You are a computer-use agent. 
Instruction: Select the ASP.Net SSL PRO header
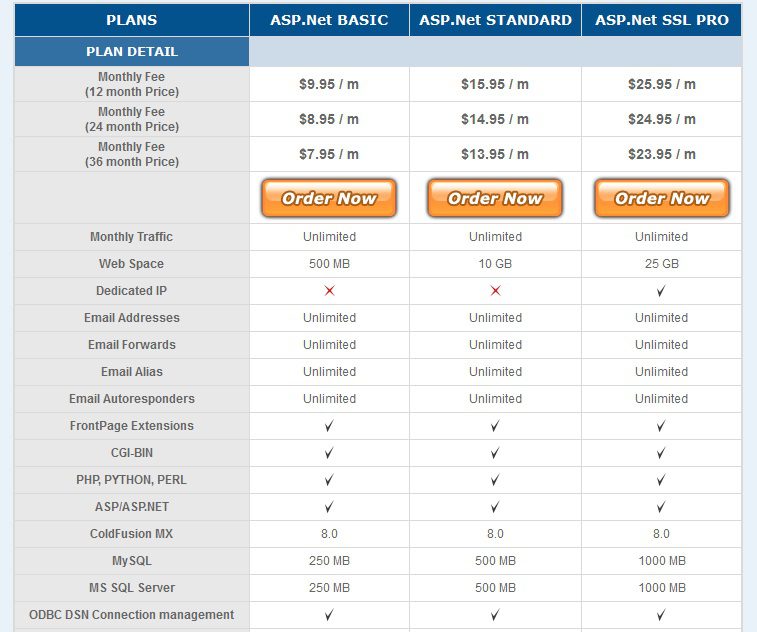coord(661,20)
